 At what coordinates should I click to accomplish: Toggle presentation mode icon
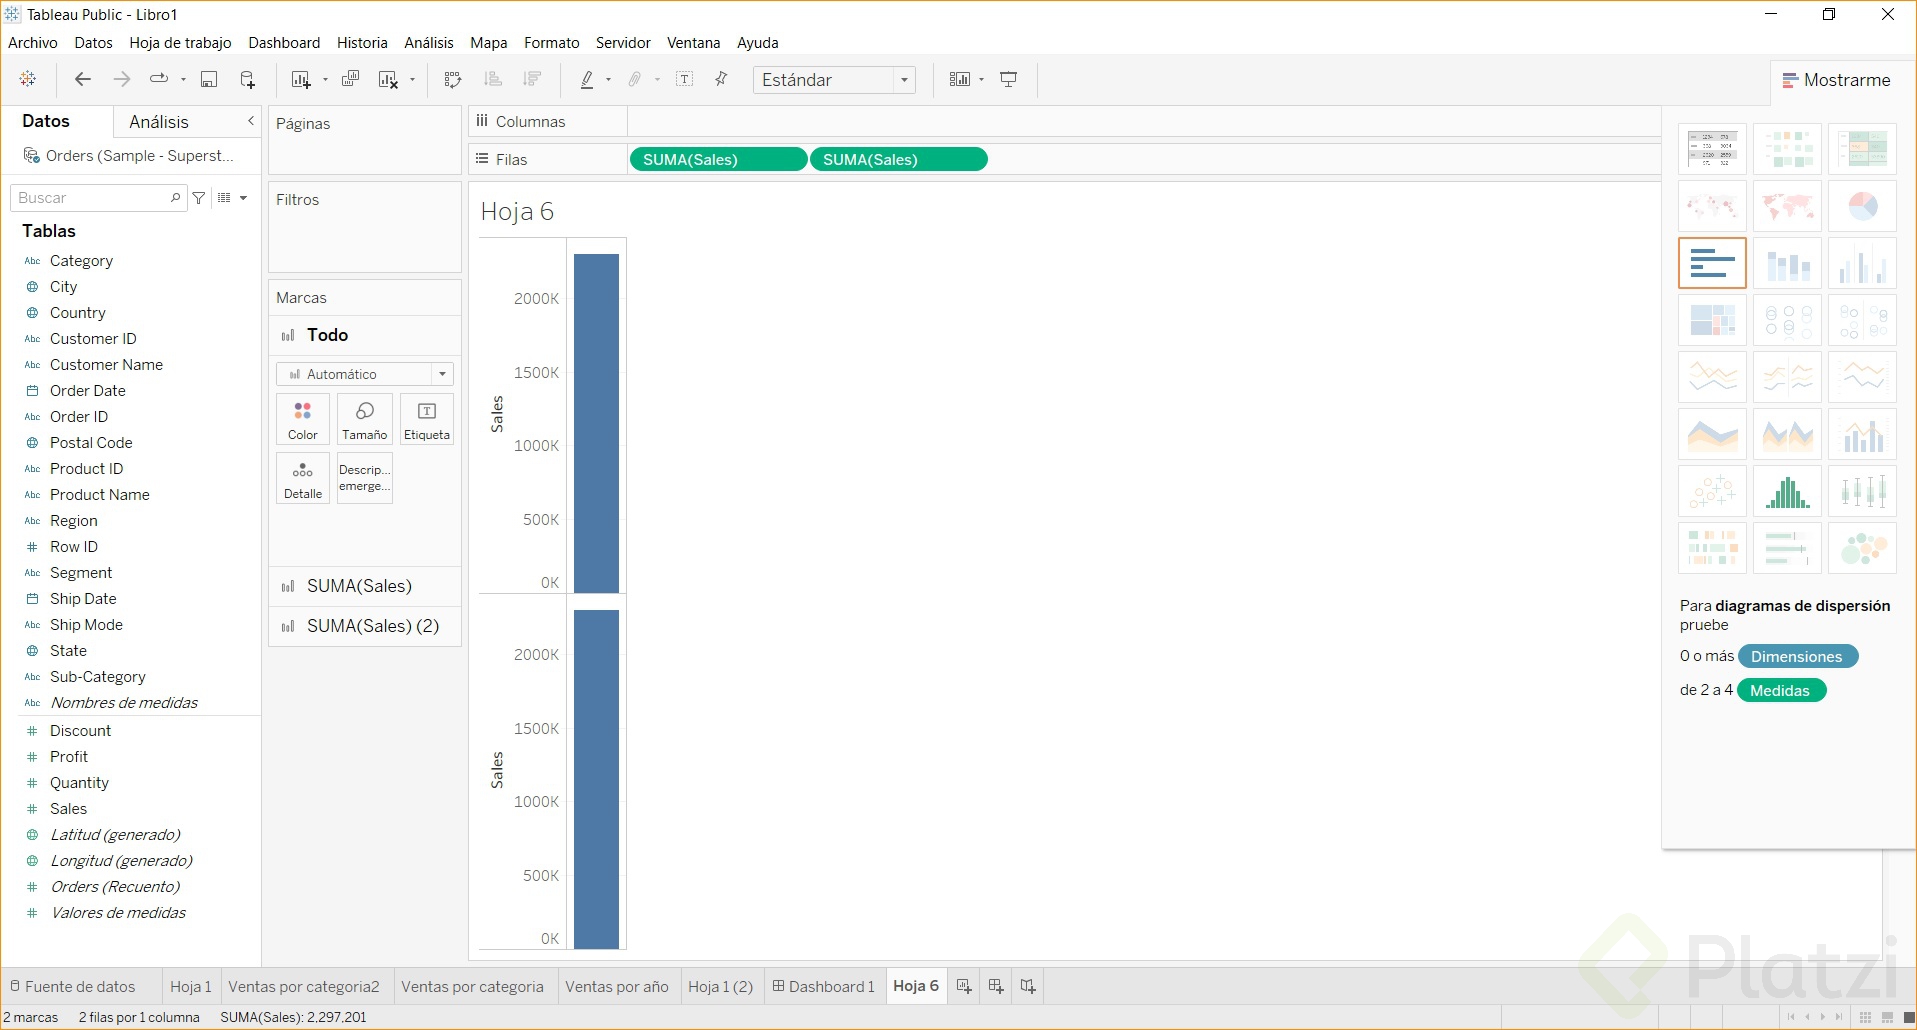[1009, 80]
